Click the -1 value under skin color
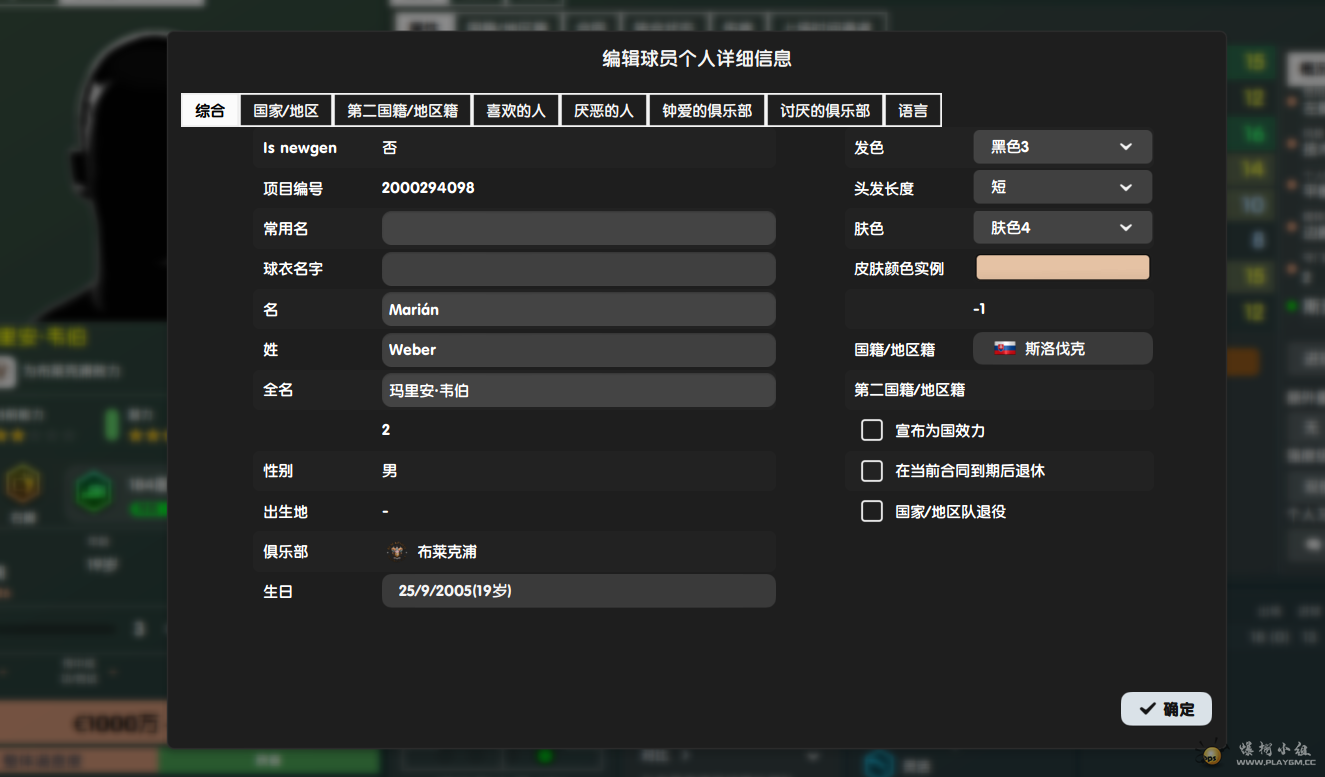 [979, 309]
